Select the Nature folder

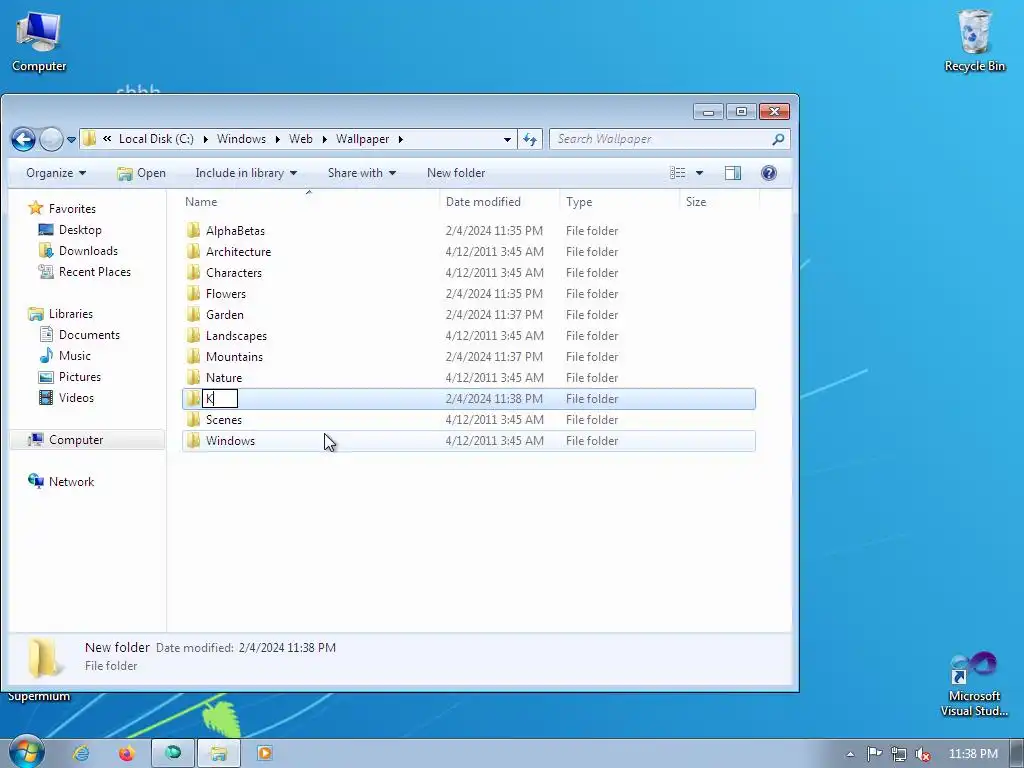(468, 377)
